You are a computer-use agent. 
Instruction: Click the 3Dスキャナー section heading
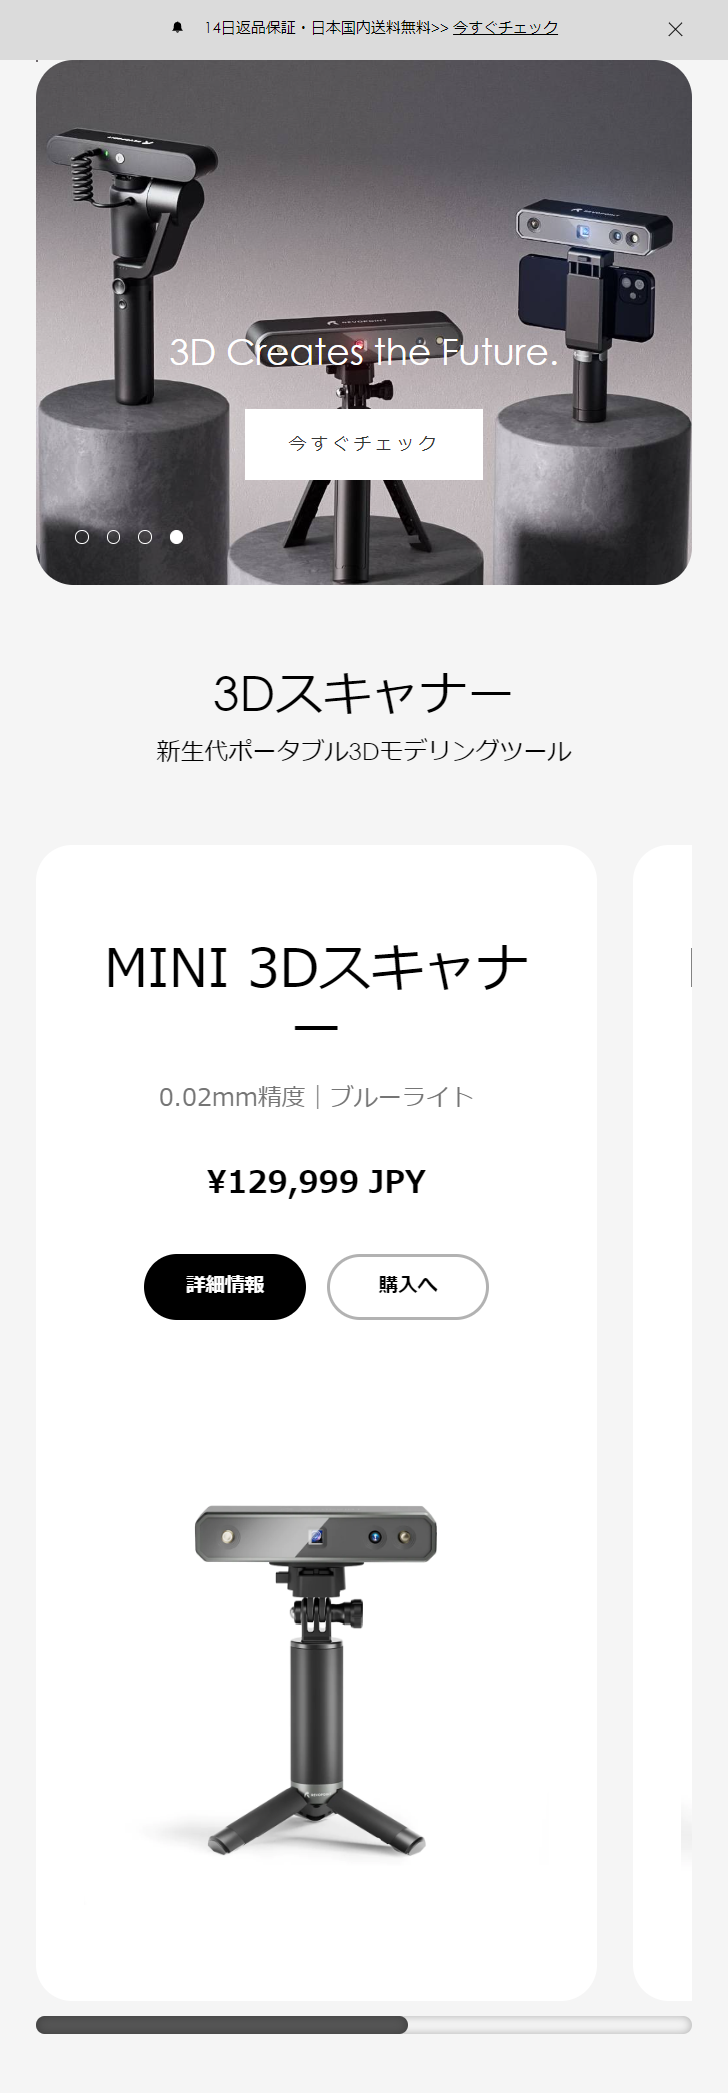(x=364, y=693)
